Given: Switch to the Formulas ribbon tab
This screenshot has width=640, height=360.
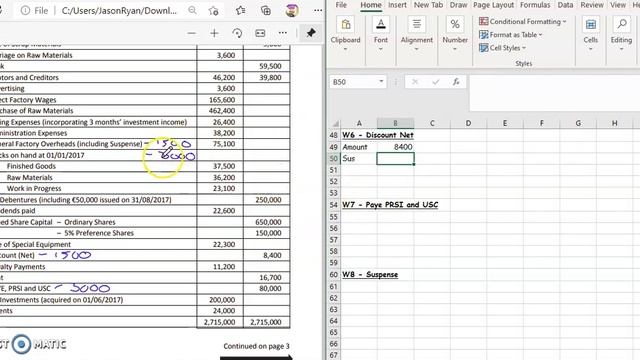Looking at the screenshot, I should point(535,5).
